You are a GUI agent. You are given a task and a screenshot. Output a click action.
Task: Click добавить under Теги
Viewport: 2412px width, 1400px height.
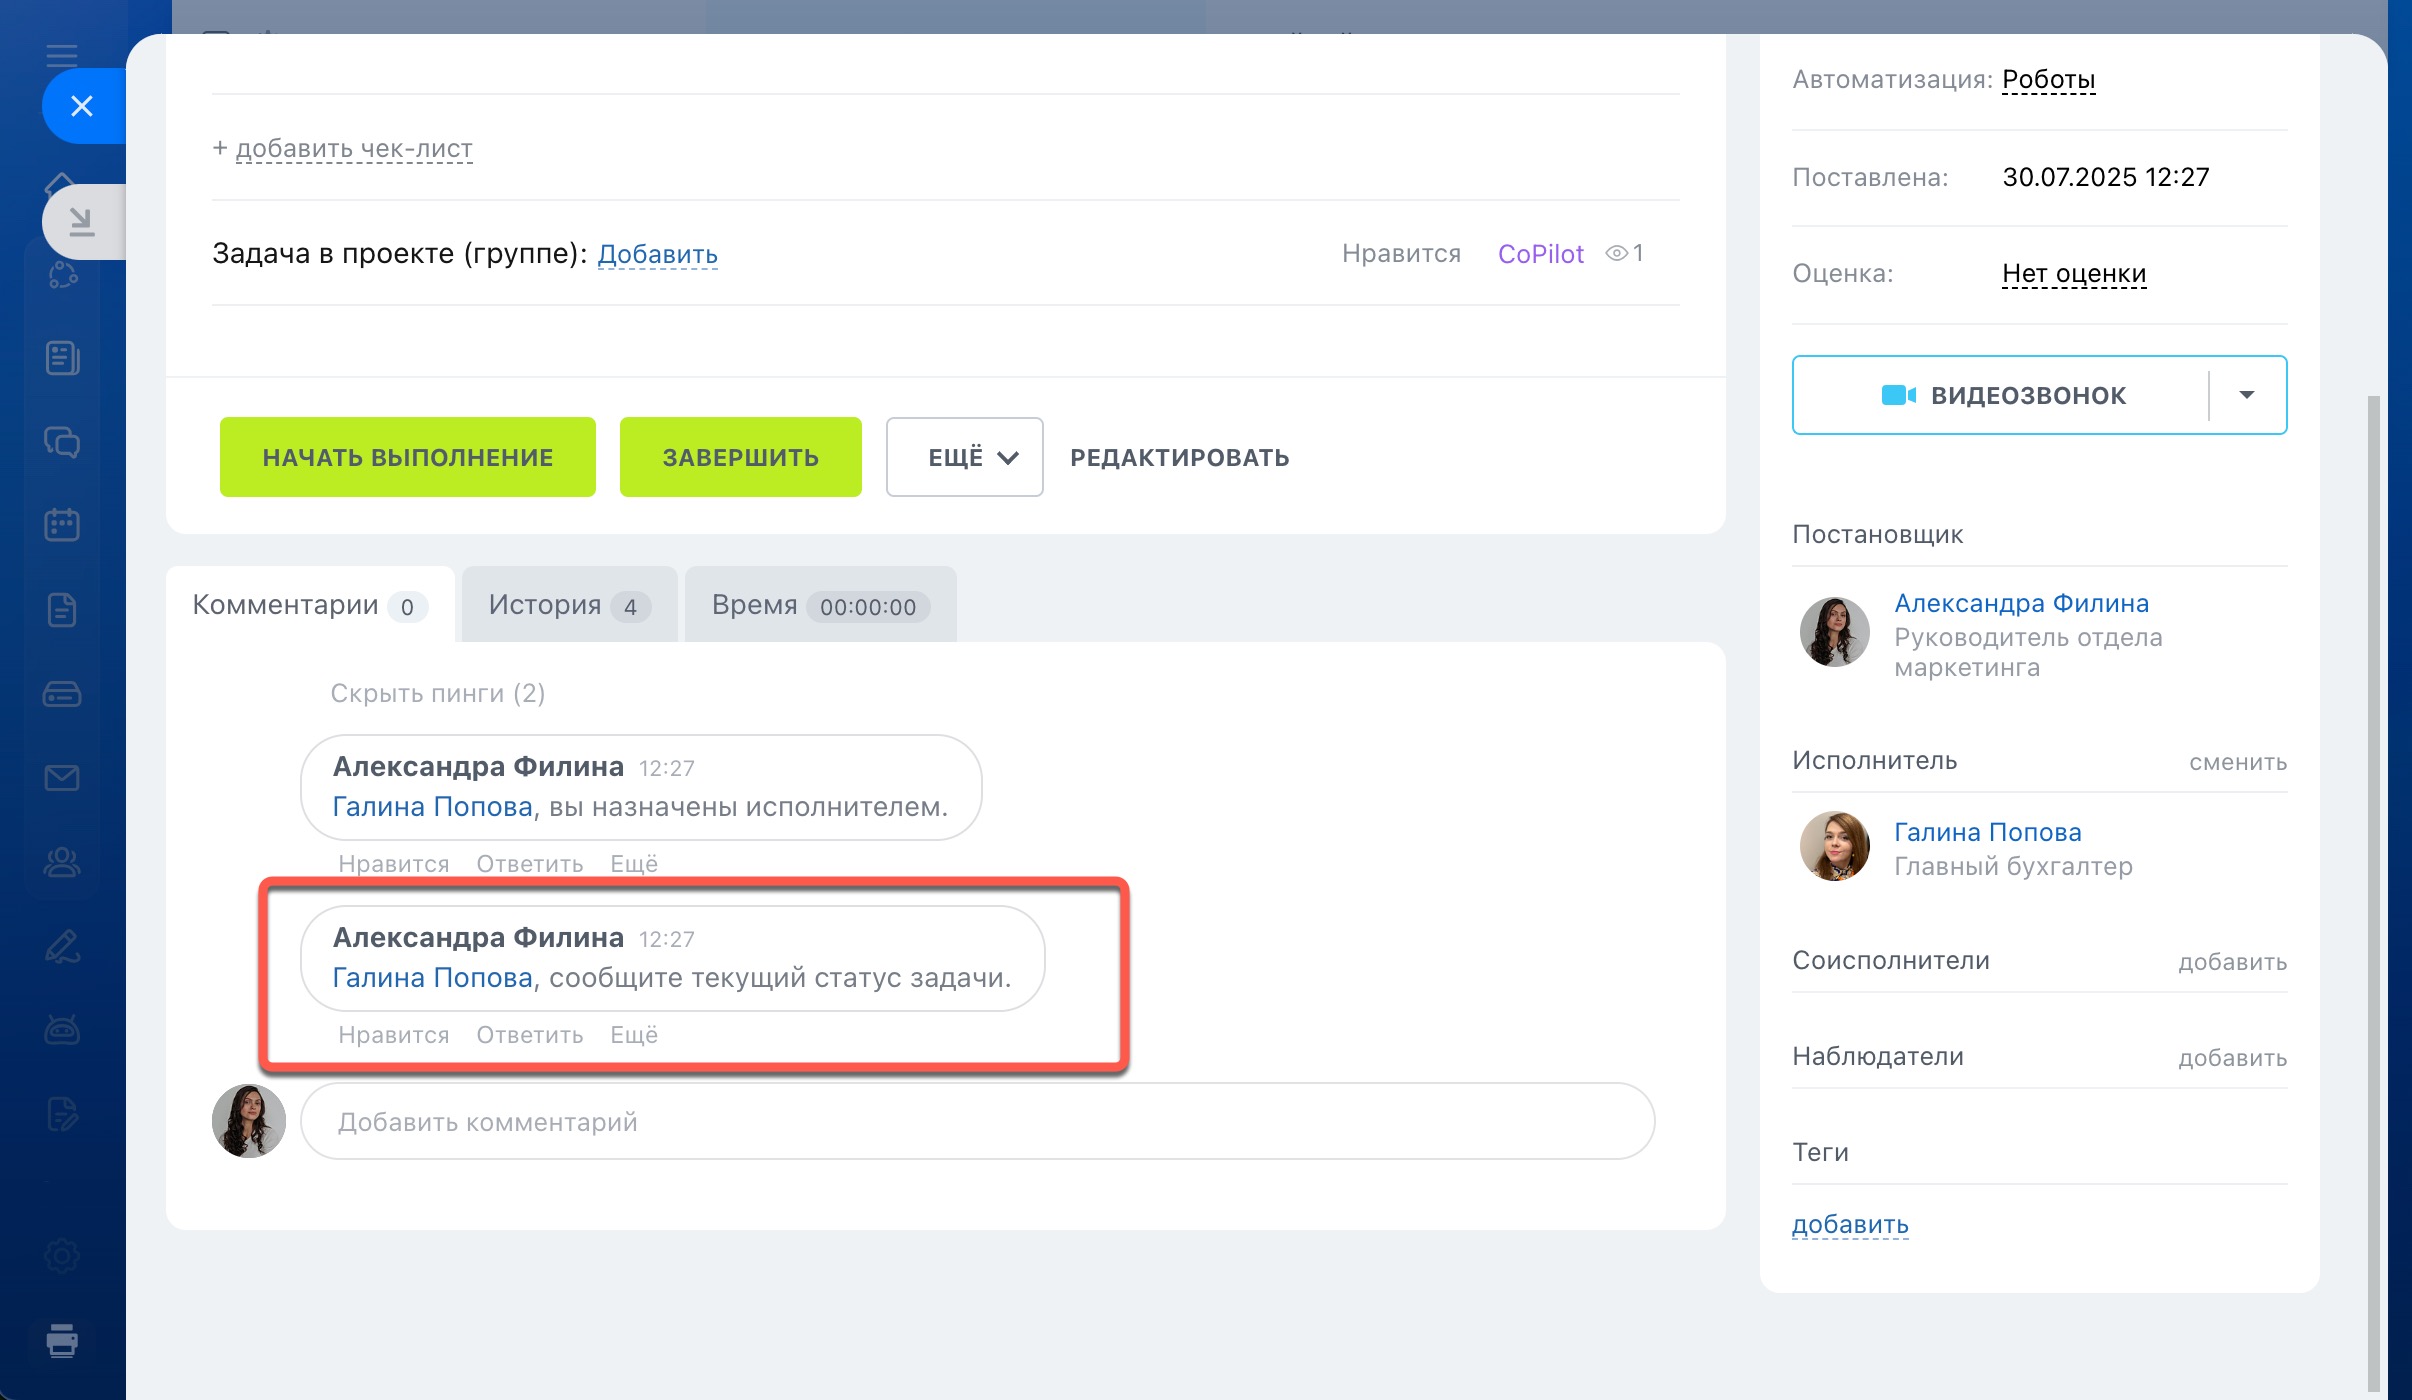(x=1850, y=1224)
